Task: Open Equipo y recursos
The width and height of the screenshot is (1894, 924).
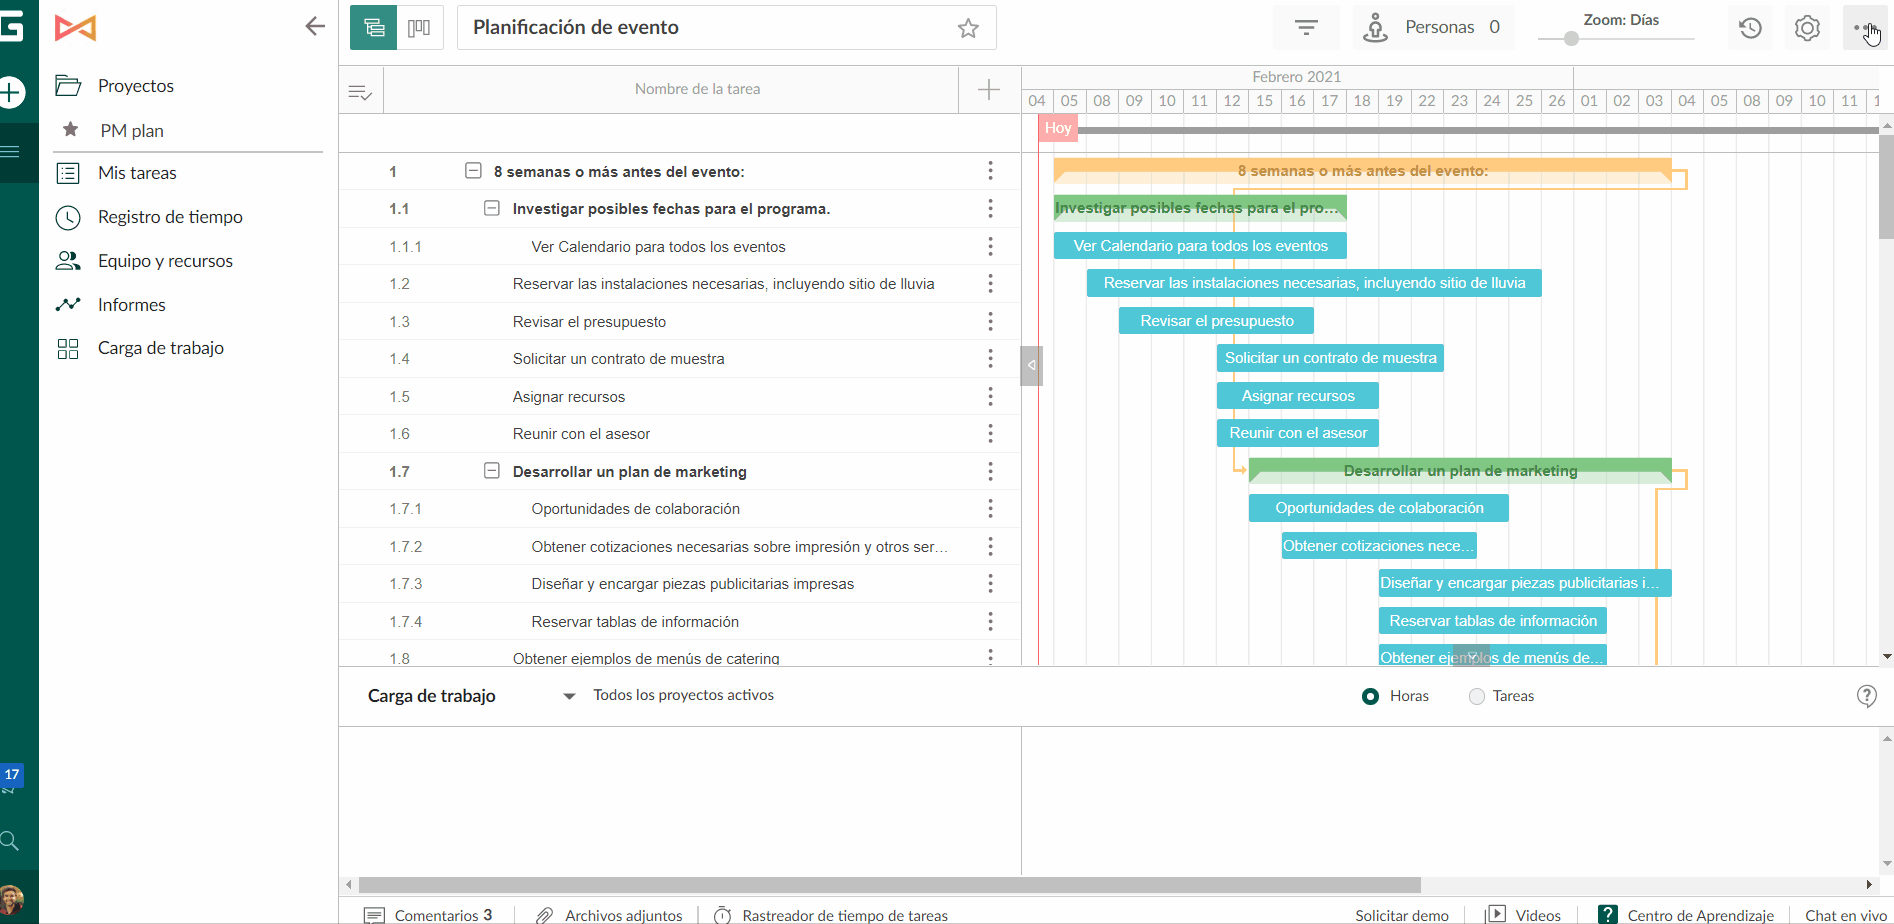Action: point(165,261)
